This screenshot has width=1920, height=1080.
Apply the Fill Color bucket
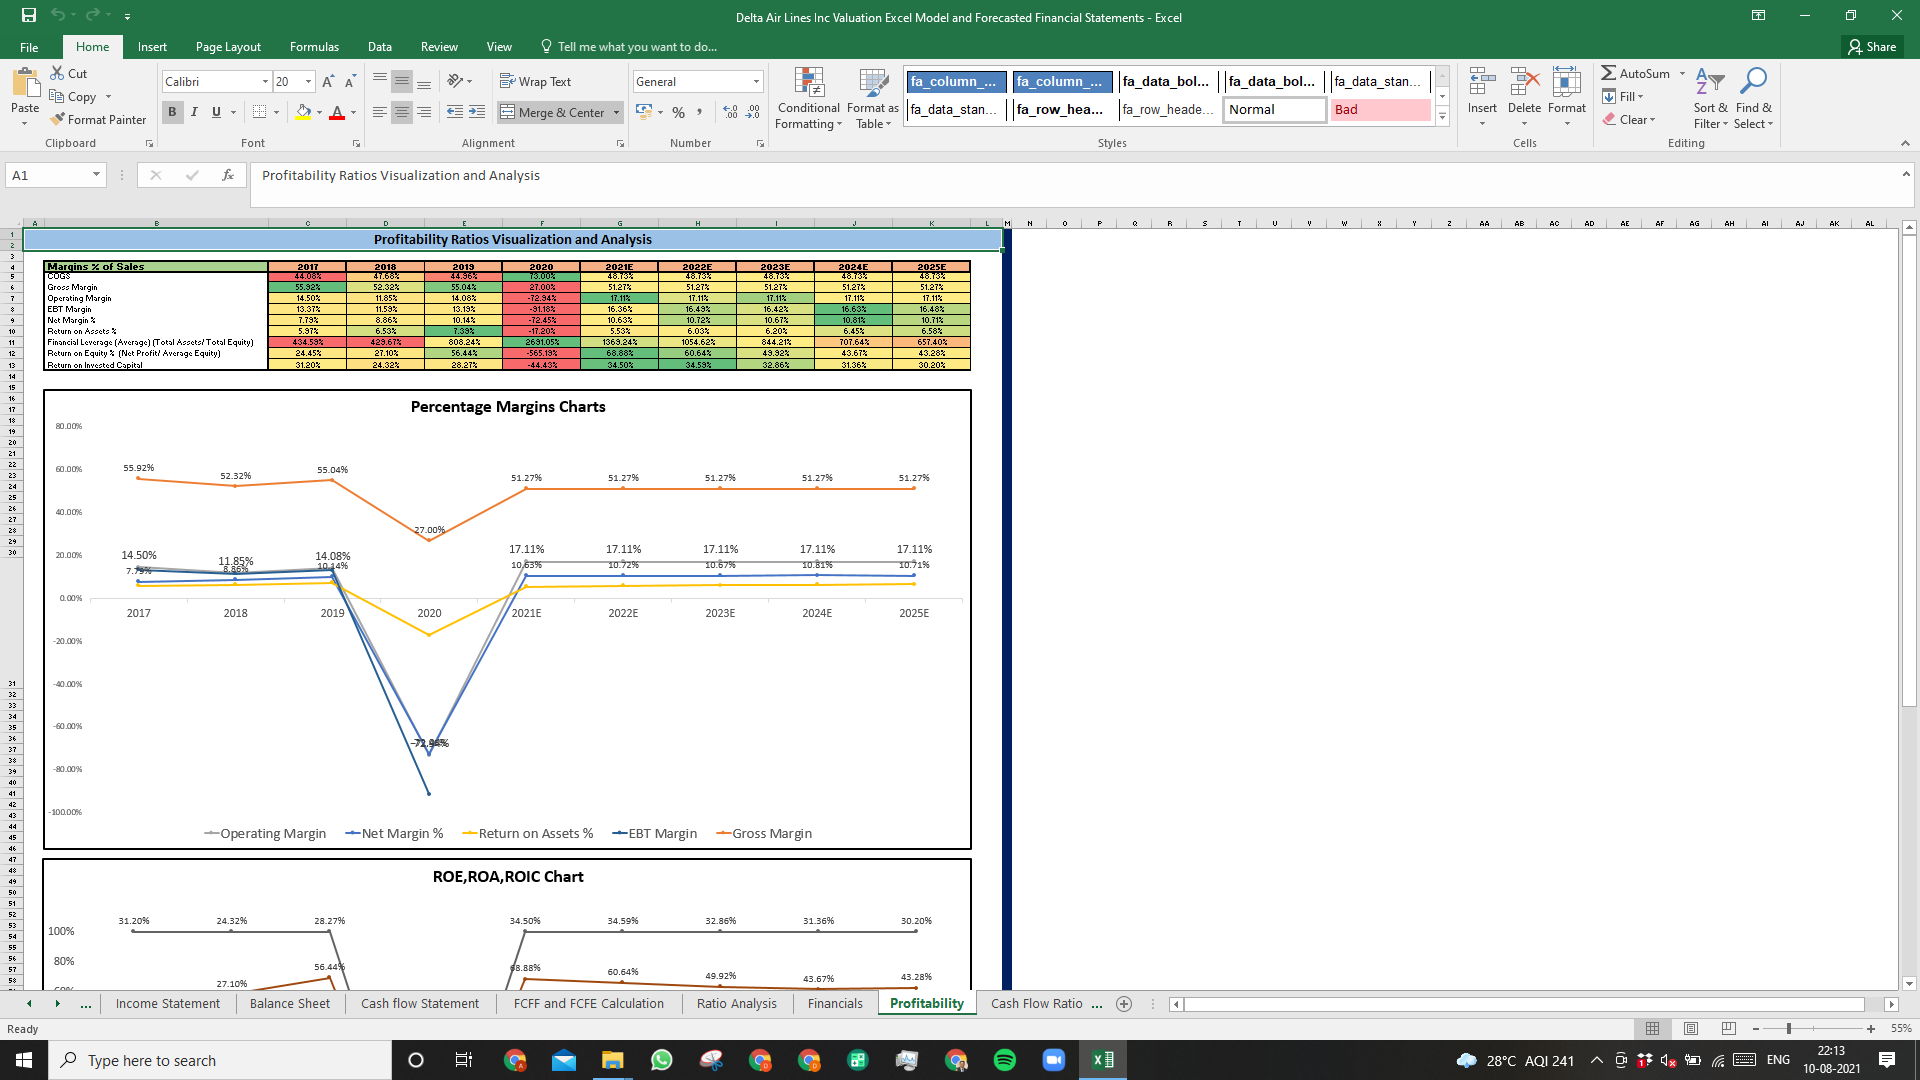click(304, 112)
